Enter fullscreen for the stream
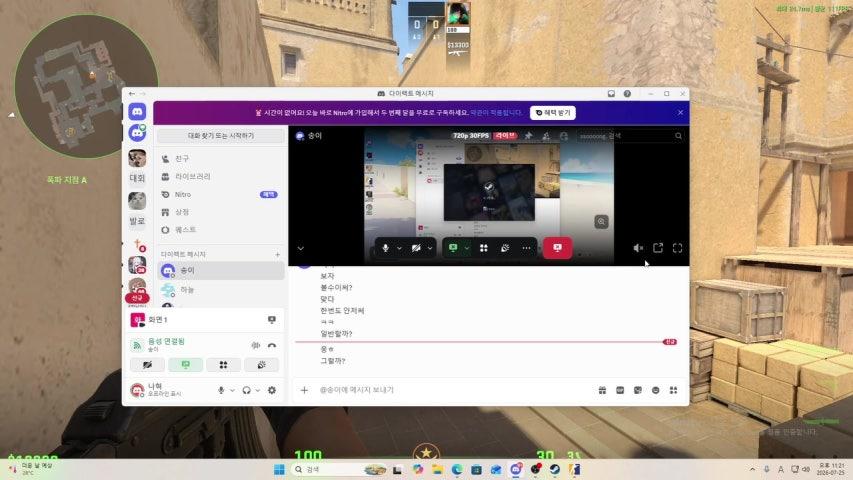853x480 pixels. click(x=677, y=248)
